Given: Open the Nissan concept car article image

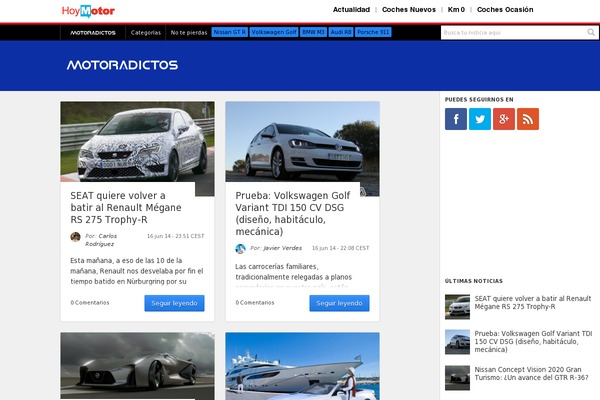Looking at the screenshot, I should [137, 366].
